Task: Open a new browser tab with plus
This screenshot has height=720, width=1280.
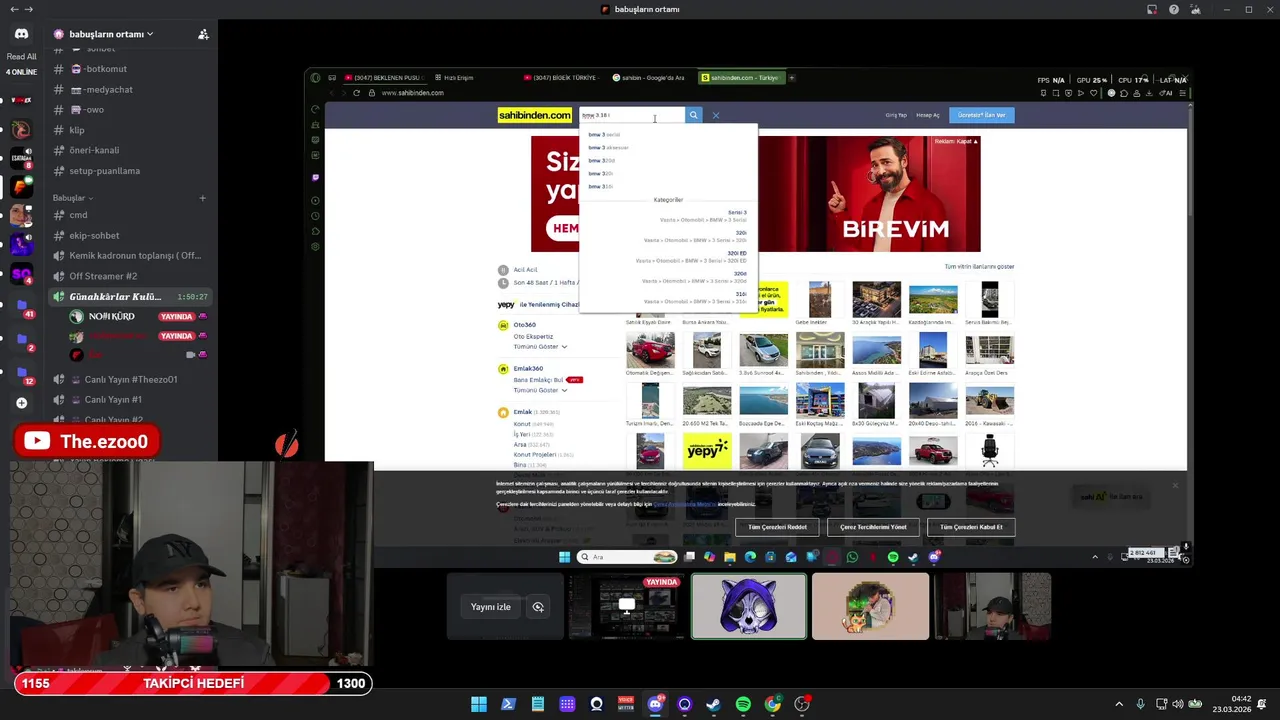Action: [792, 77]
